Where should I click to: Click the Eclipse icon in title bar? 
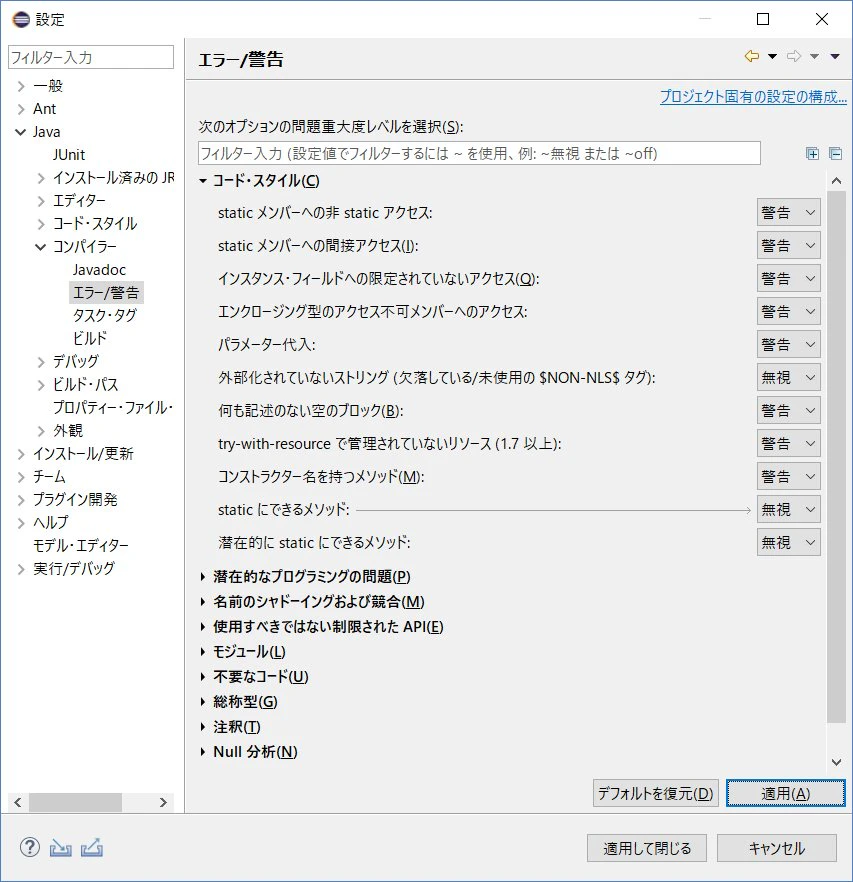point(21,20)
